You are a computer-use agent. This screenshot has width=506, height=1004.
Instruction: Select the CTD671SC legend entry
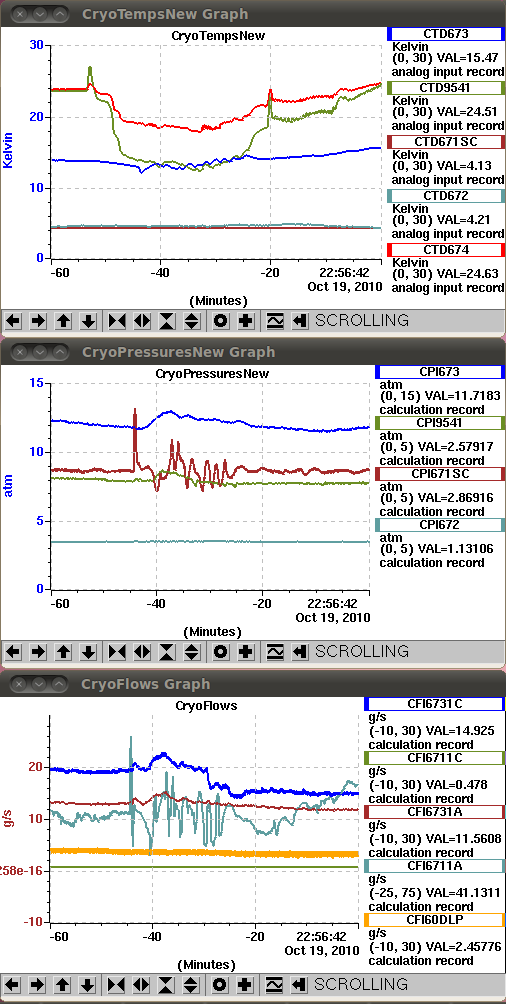(x=446, y=142)
